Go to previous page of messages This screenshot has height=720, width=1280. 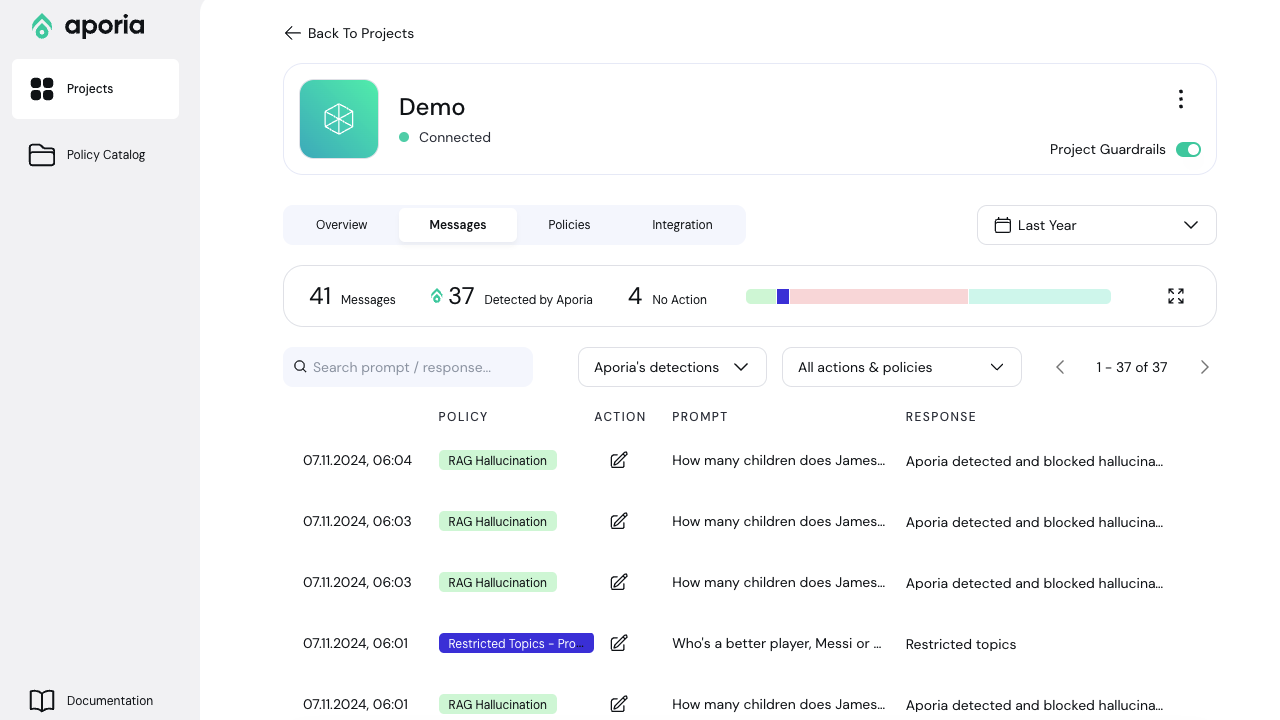coord(1060,367)
